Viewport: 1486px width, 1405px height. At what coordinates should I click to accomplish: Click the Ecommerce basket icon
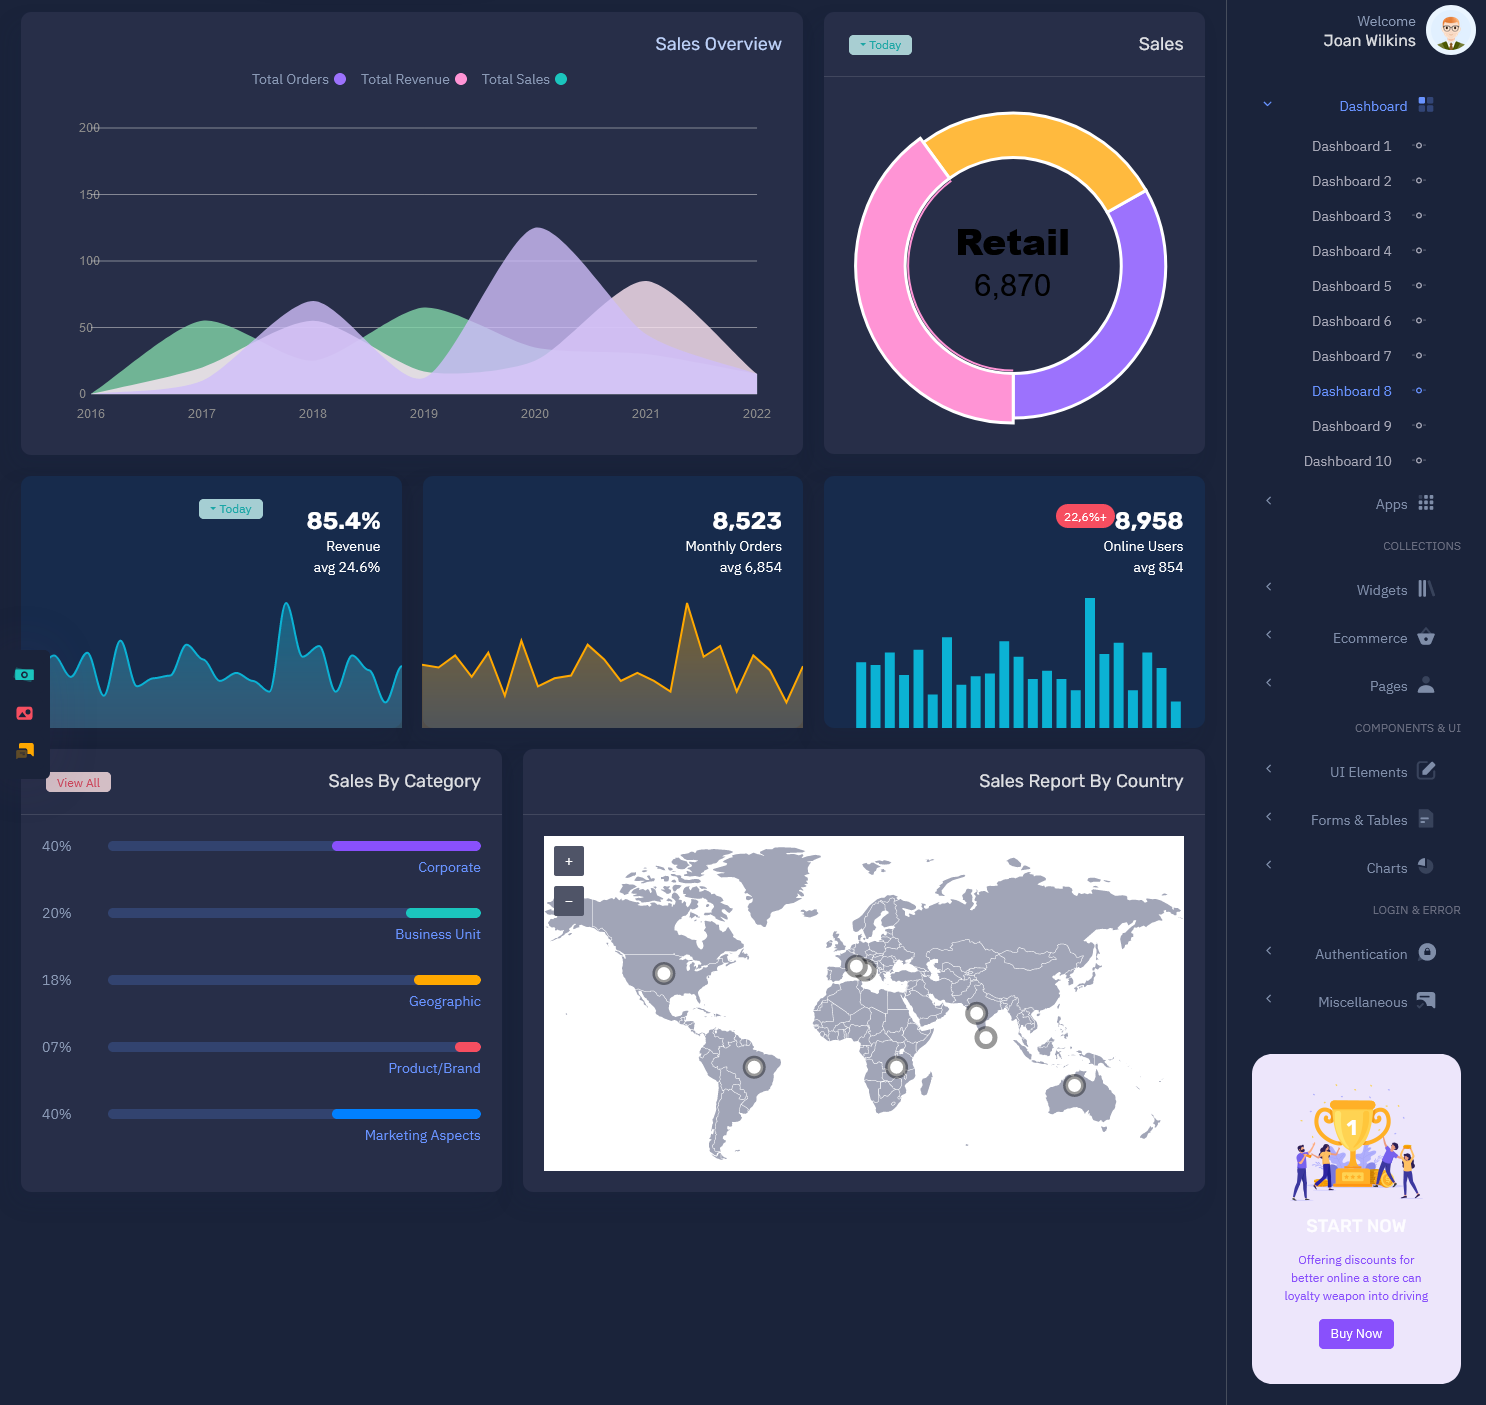1426,637
